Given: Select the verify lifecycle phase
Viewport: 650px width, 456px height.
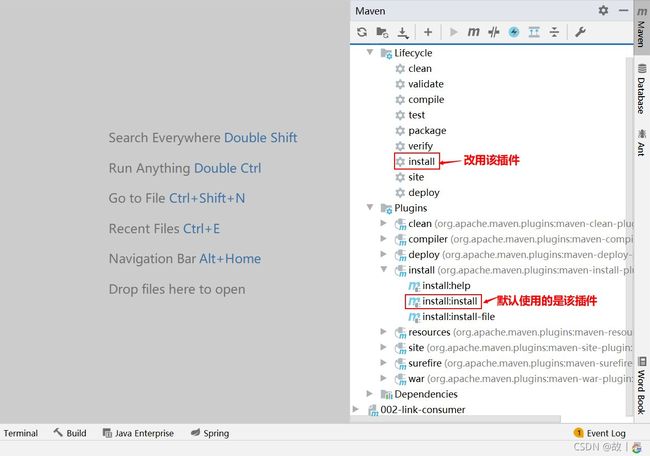Looking at the screenshot, I should click(x=420, y=146).
